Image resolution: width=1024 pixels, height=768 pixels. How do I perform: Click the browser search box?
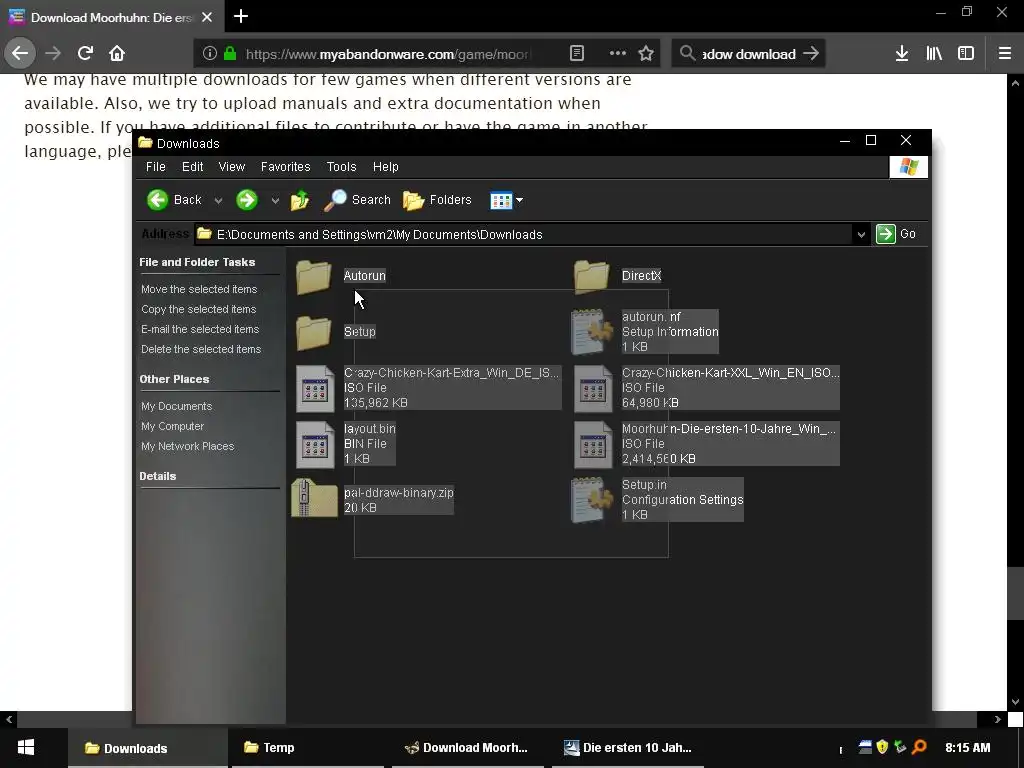(x=748, y=54)
